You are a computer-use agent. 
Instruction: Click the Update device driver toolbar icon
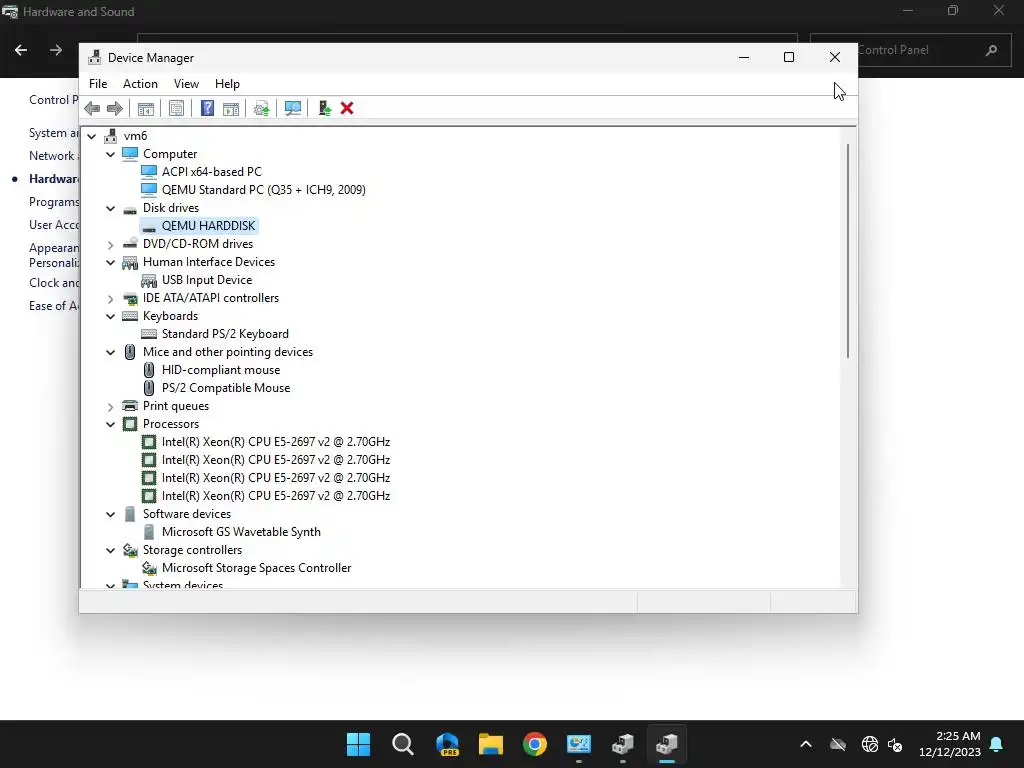(x=261, y=108)
